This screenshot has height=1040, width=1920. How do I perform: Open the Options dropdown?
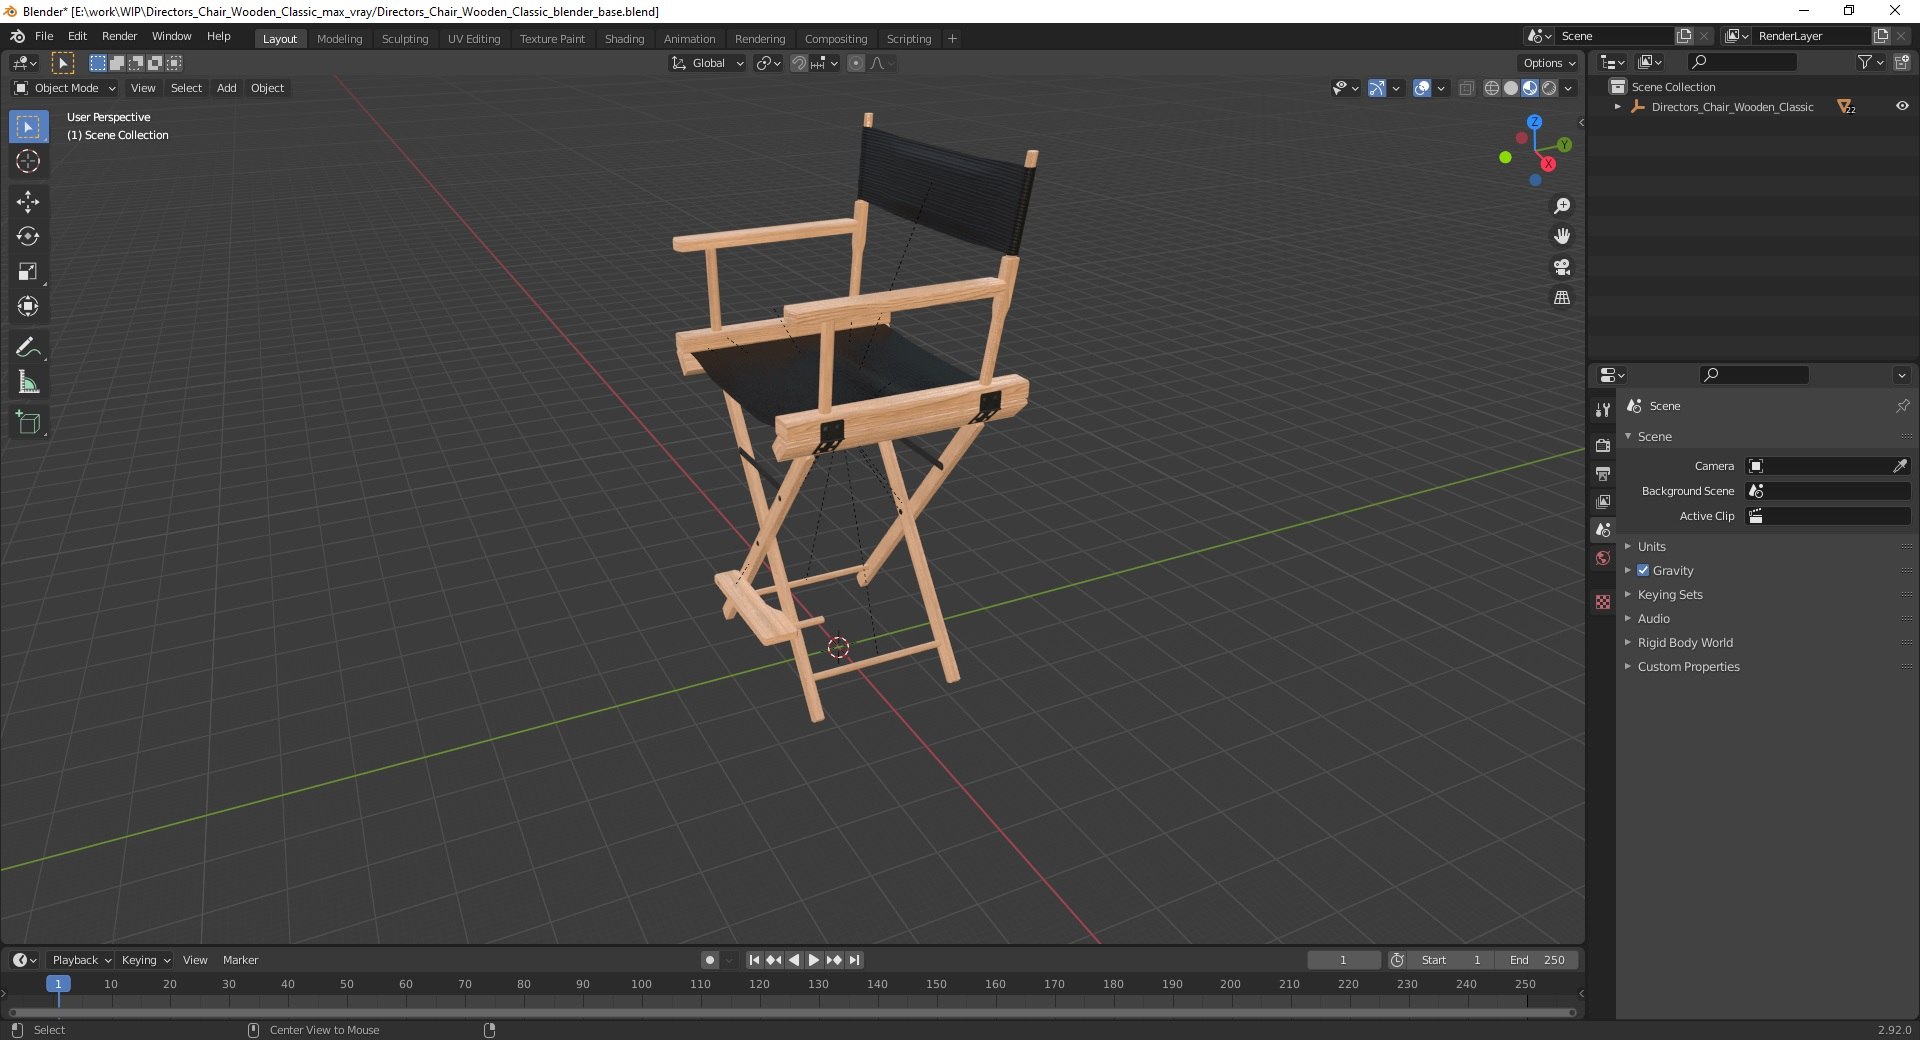pyautogui.click(x=1549, y=63)
